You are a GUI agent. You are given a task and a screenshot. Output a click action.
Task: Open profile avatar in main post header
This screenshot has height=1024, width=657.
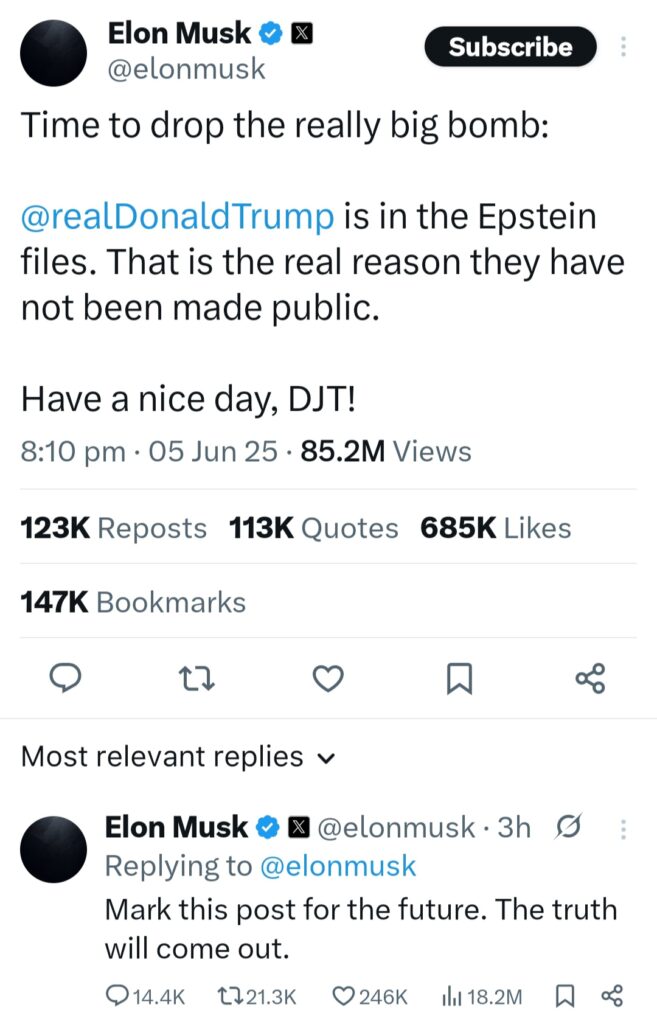pos(54,53)
